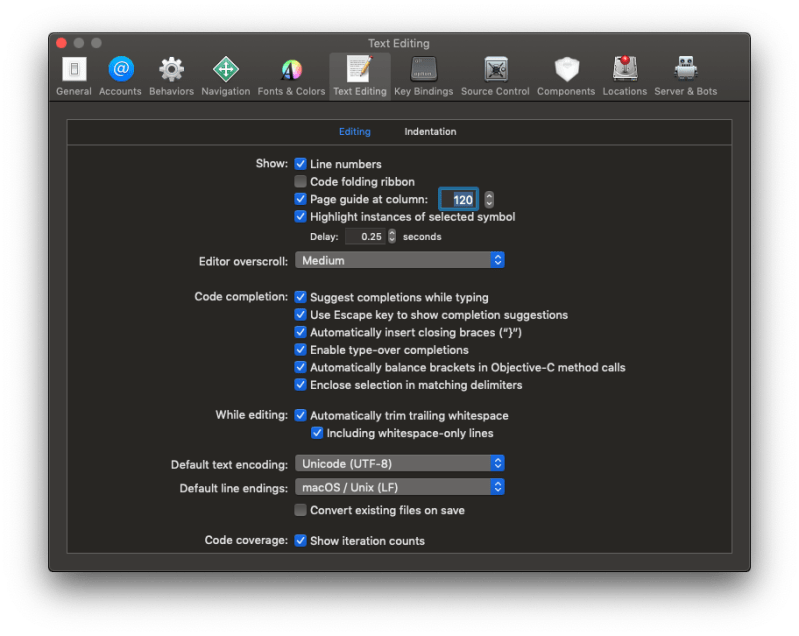Toggle the Line numbers checkbox
Viewport: 799px width, 636px height.
[301, 164]
